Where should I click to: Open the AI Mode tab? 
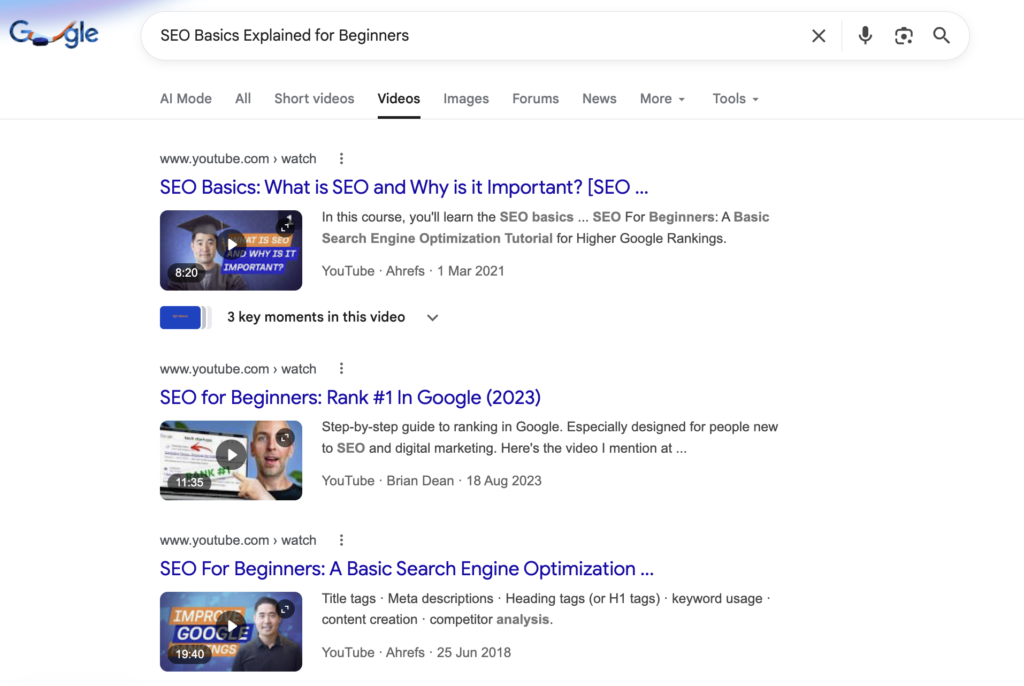(186, 98)
